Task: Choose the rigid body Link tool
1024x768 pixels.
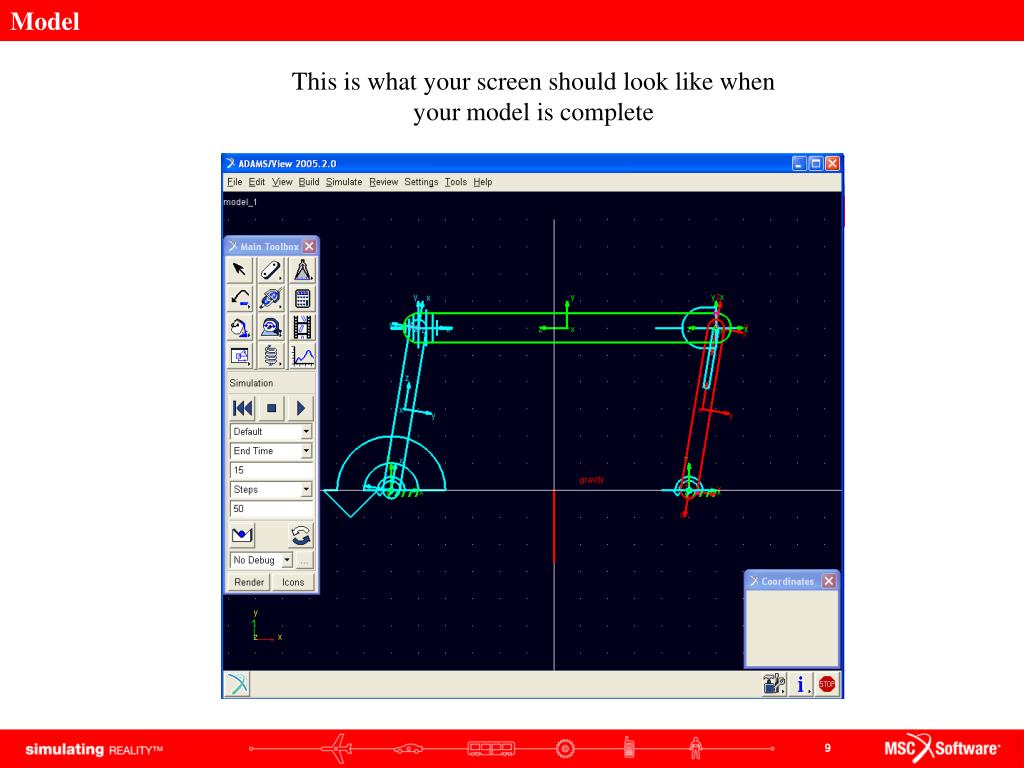Action: pos(270,270)
